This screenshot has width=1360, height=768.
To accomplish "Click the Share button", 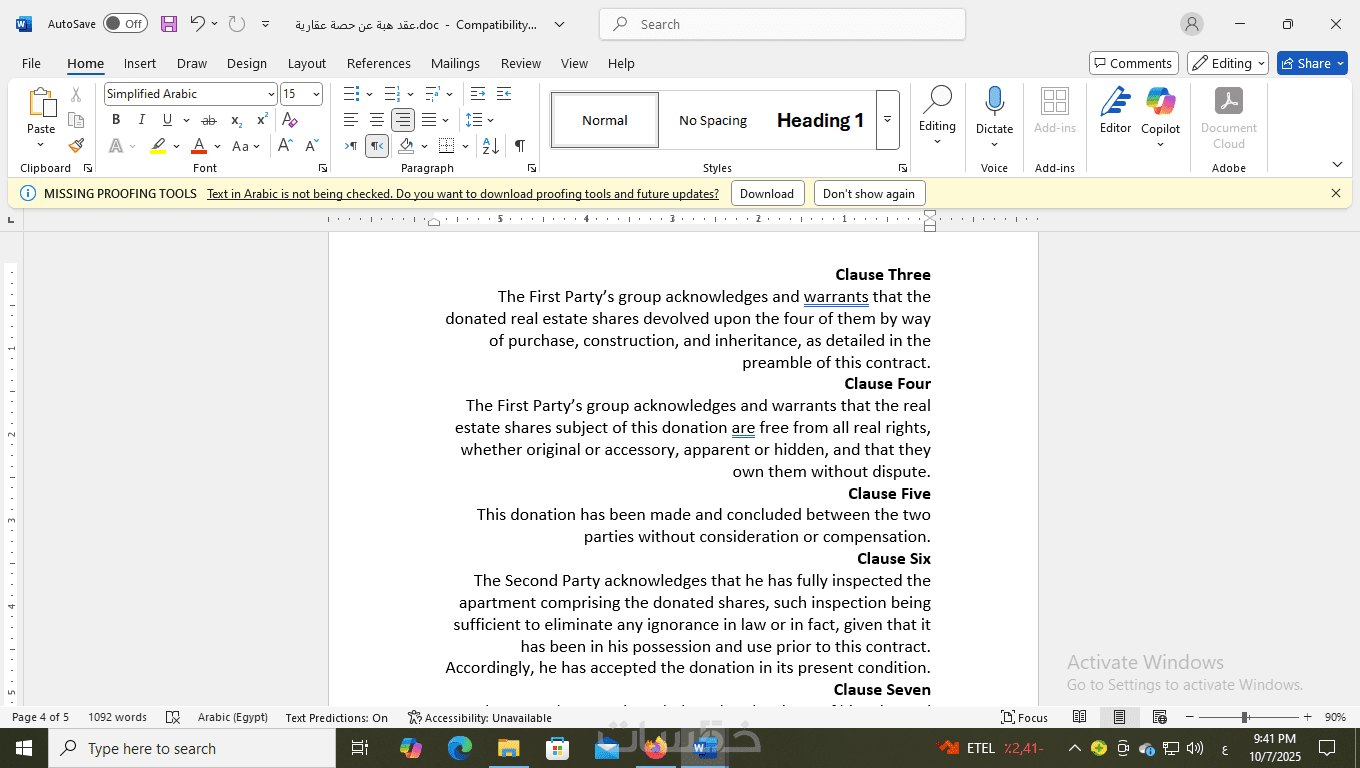I will (x=1312, y=63).
